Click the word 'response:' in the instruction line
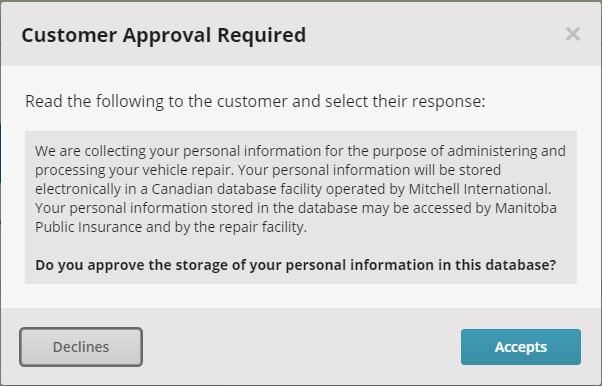 point(448,101)
